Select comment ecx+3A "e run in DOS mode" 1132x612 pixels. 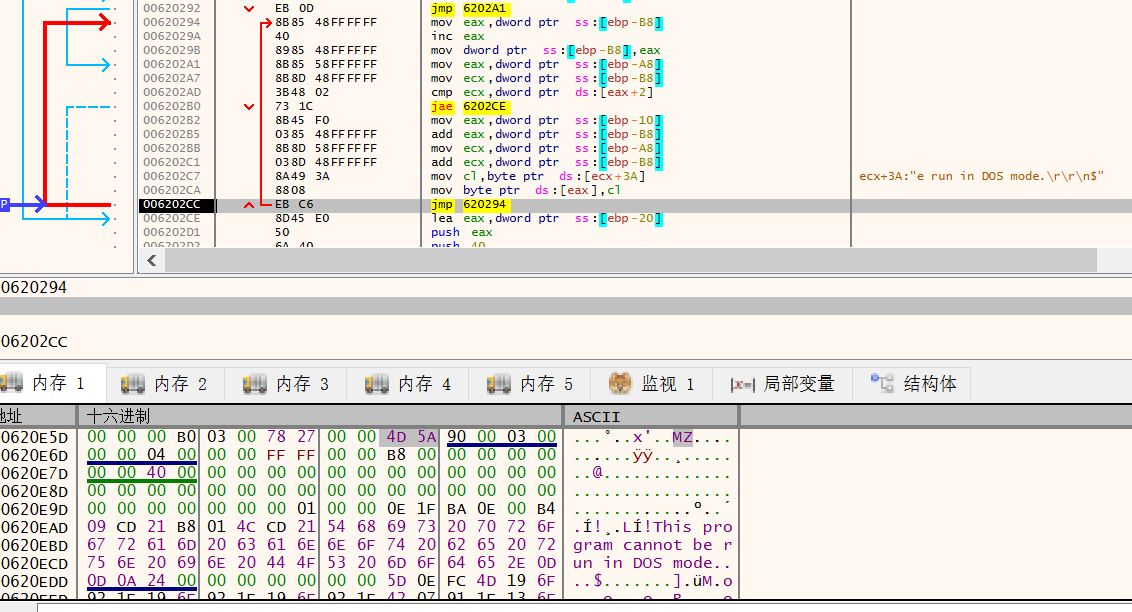981,176
